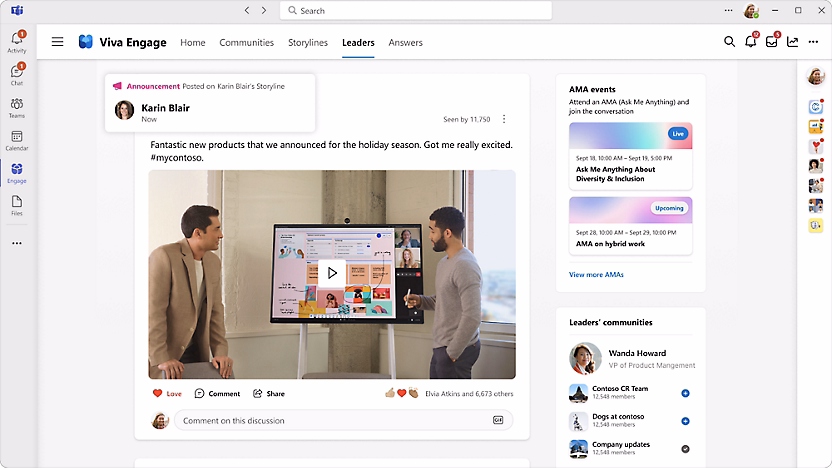Open the profile avatar in title bar
This screenshot has height=468, width=832.
[x=751, y=11]
